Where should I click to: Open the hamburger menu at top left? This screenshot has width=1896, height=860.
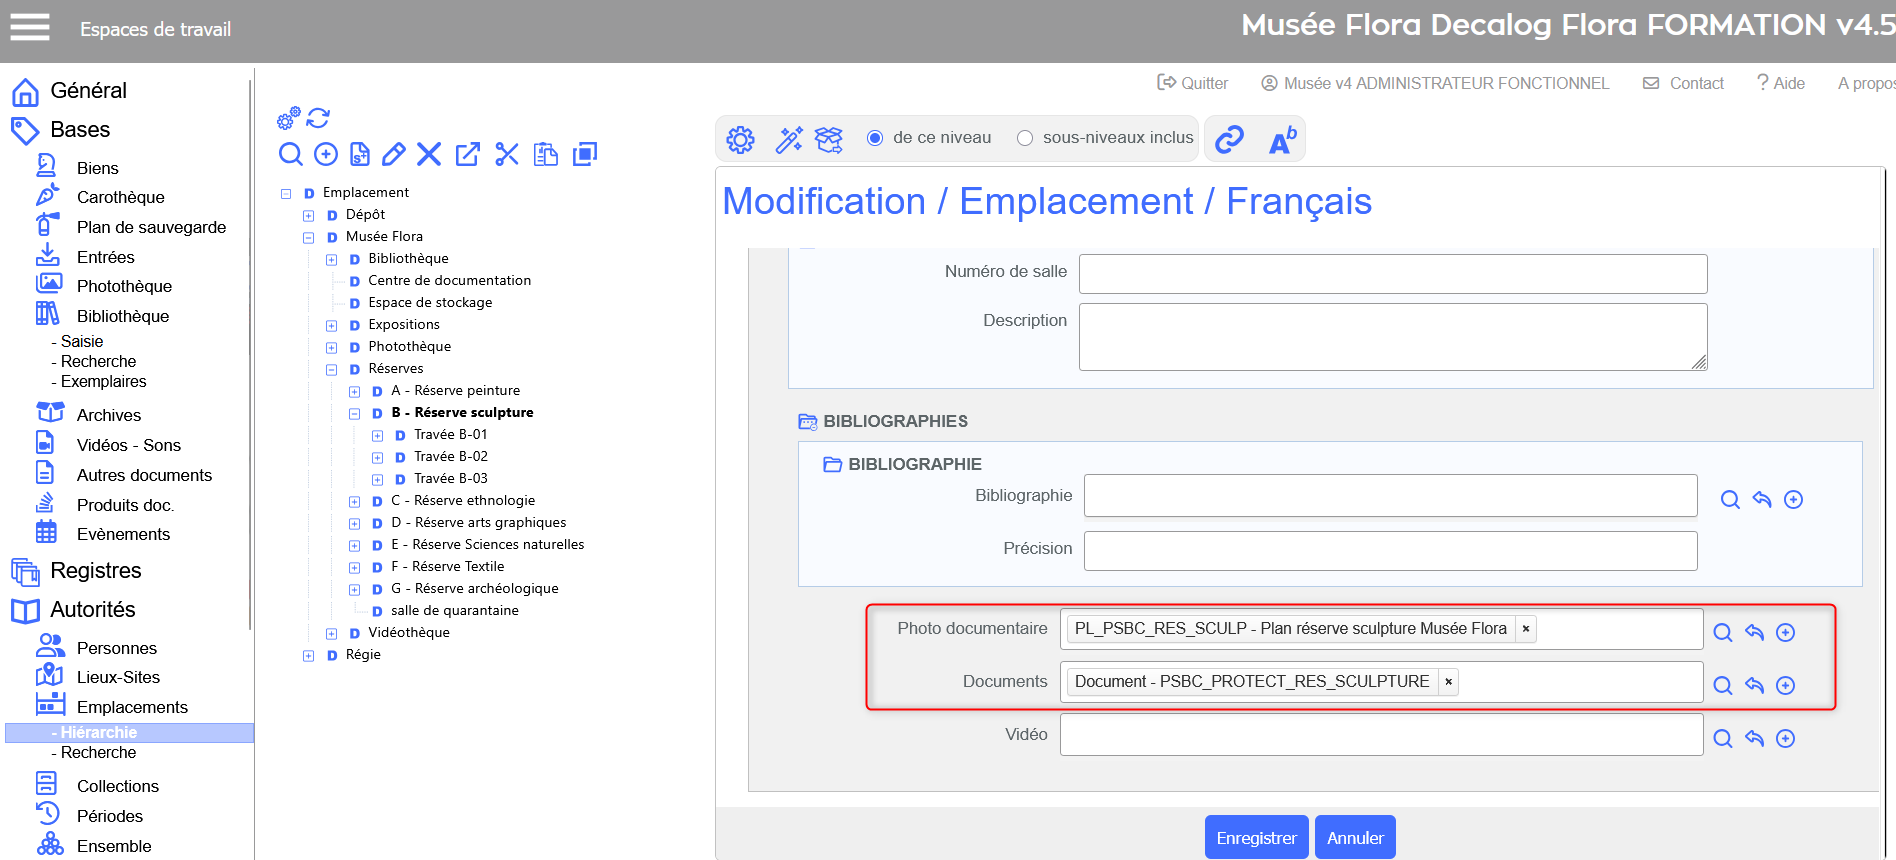(x=30, y=28)
